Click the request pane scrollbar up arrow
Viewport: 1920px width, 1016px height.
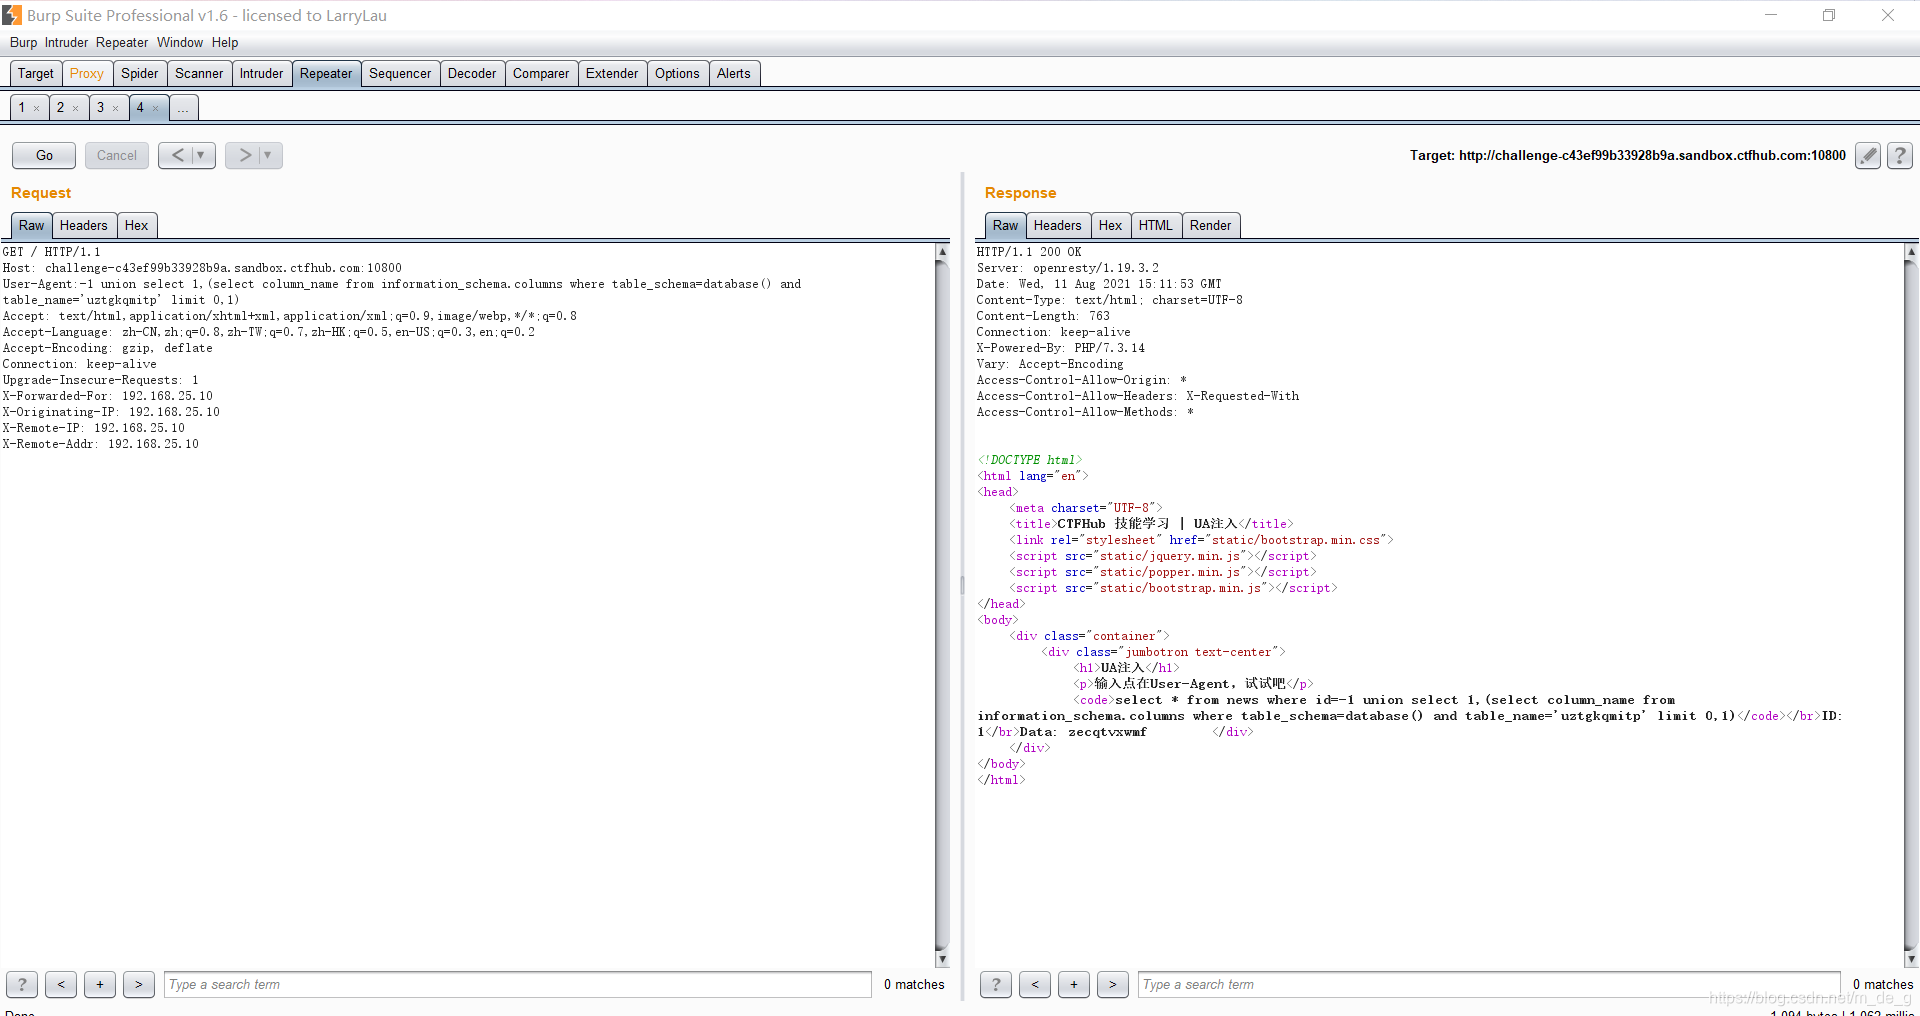coord(942,252)
